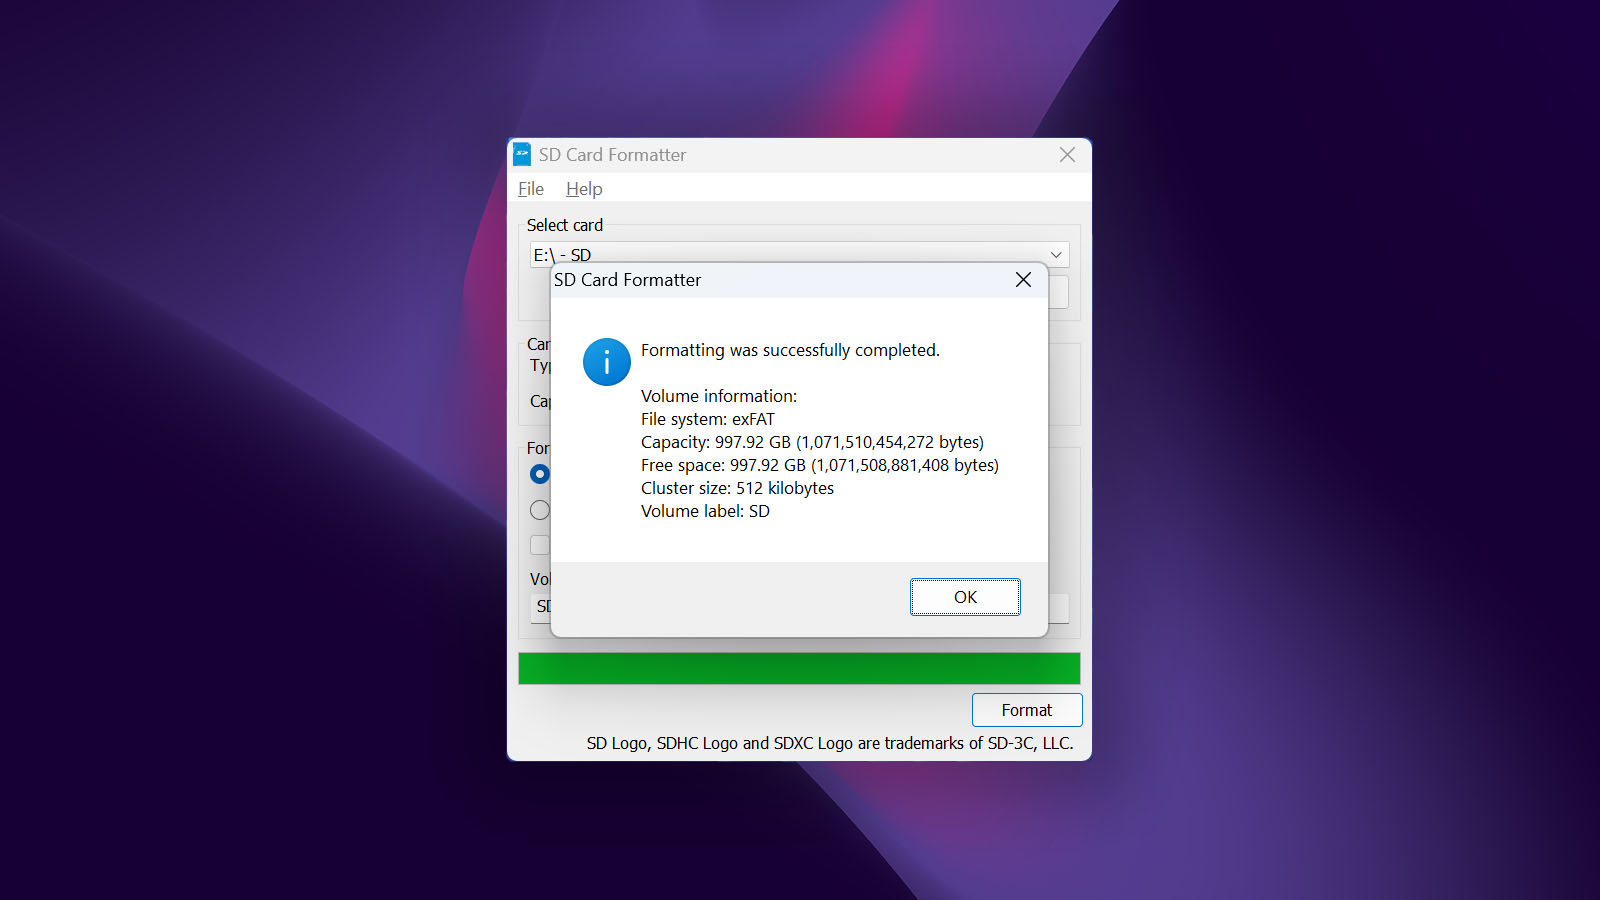1600x900 pixels.
Task: Close the SD Card Formatter message dialog
Action: click(1023, 280)
